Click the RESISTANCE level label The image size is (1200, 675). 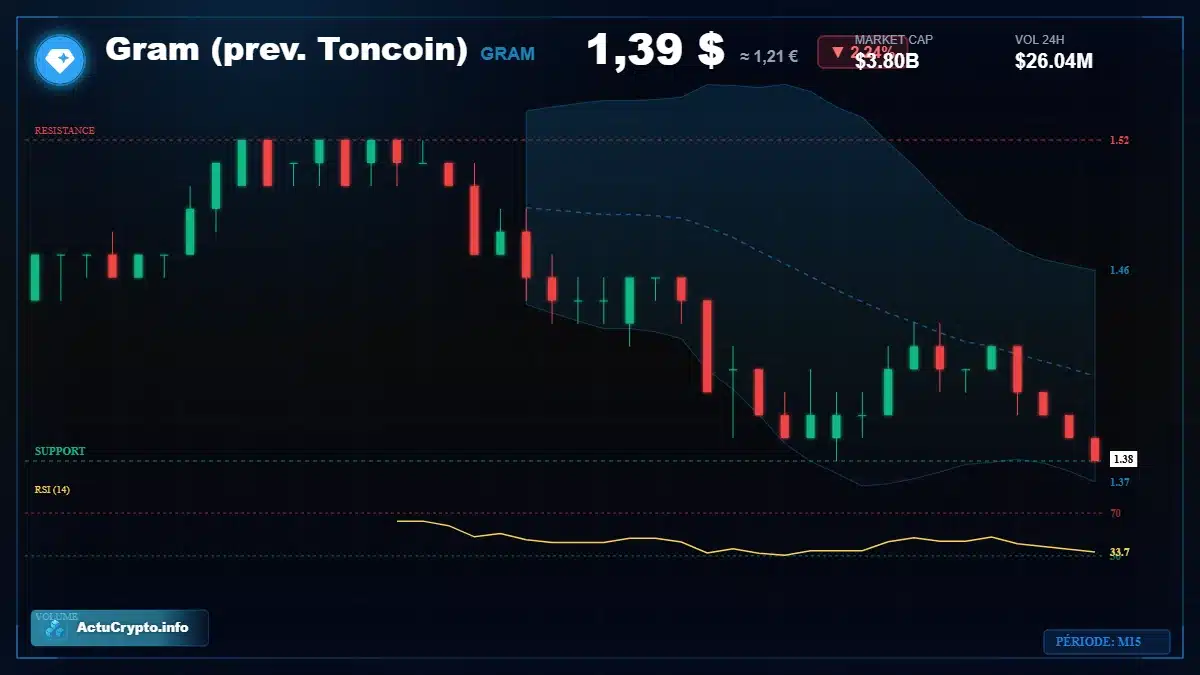[x=65, y=131]
